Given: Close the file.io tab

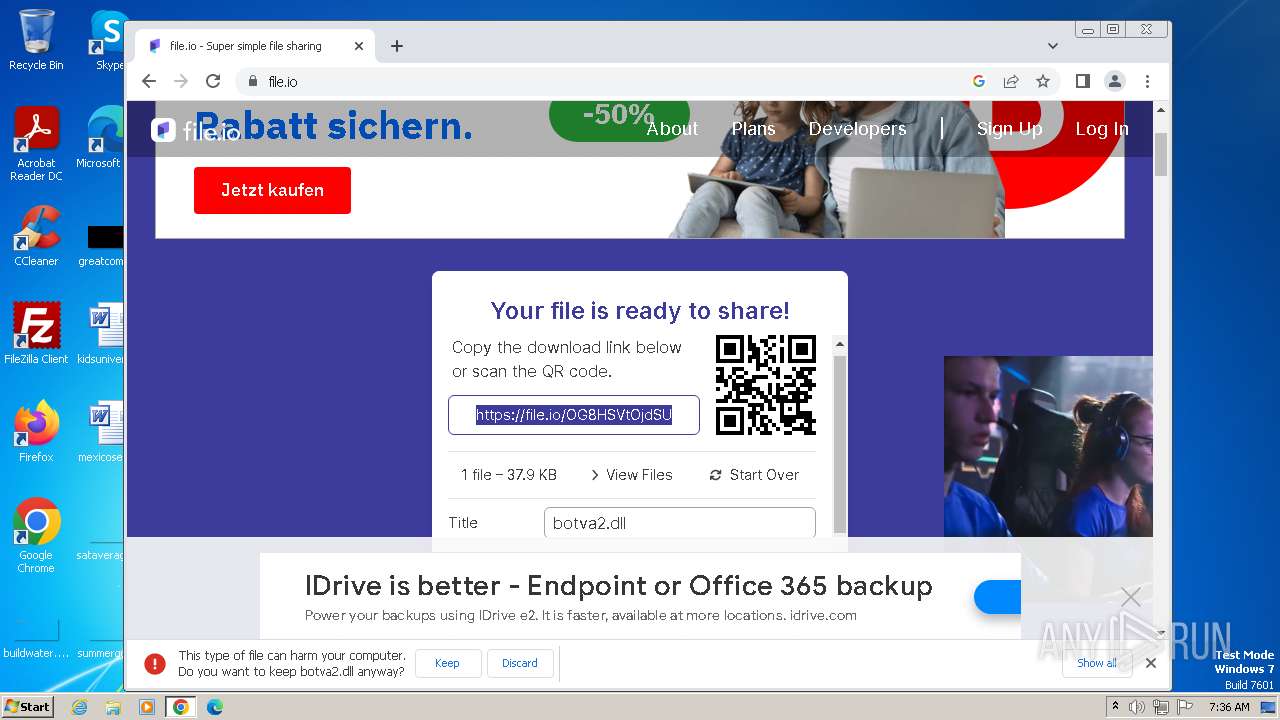Looking at the screenshot, I should coord(359,46).
